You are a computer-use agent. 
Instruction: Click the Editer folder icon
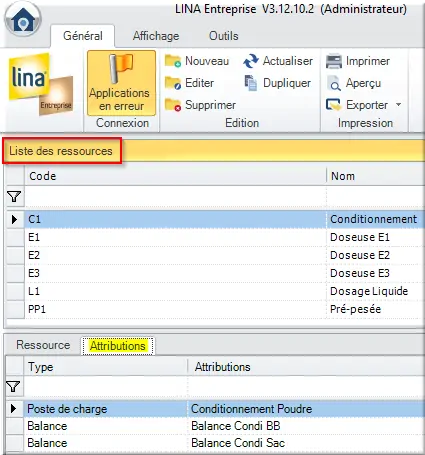[173, 83]
